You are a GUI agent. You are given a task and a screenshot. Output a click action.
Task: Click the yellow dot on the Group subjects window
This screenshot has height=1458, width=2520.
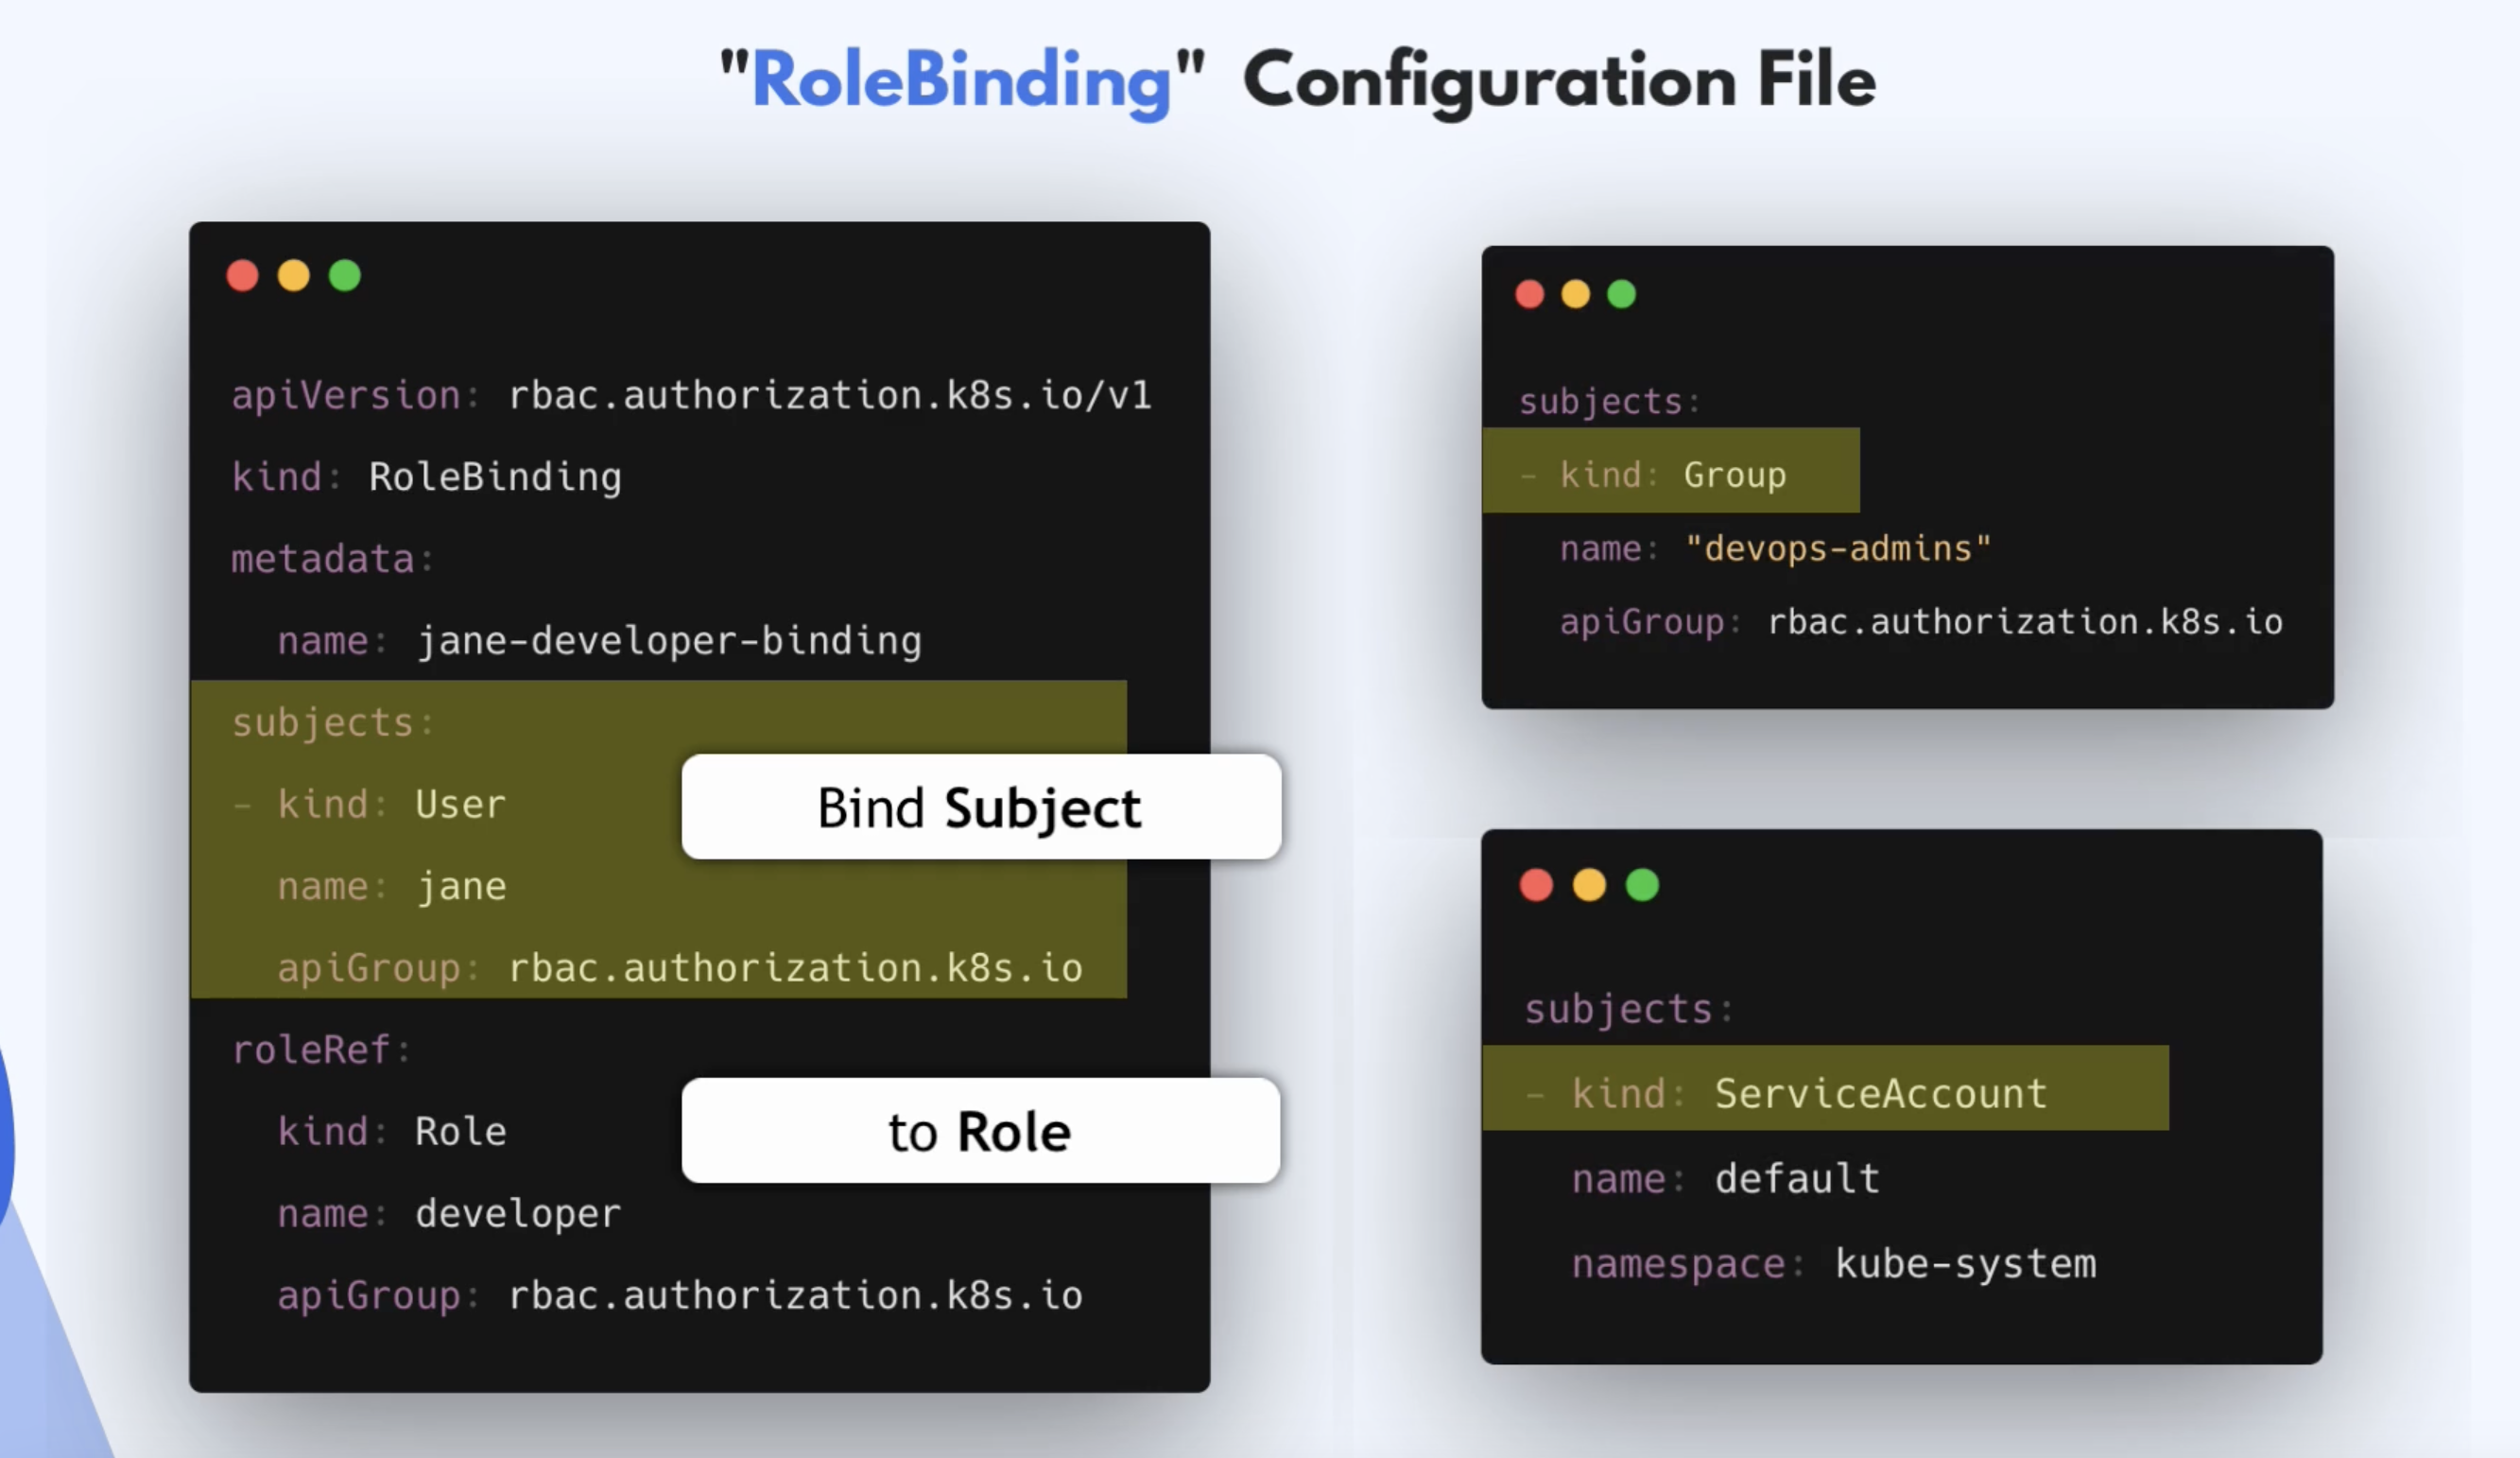[x=1575, y=294]
